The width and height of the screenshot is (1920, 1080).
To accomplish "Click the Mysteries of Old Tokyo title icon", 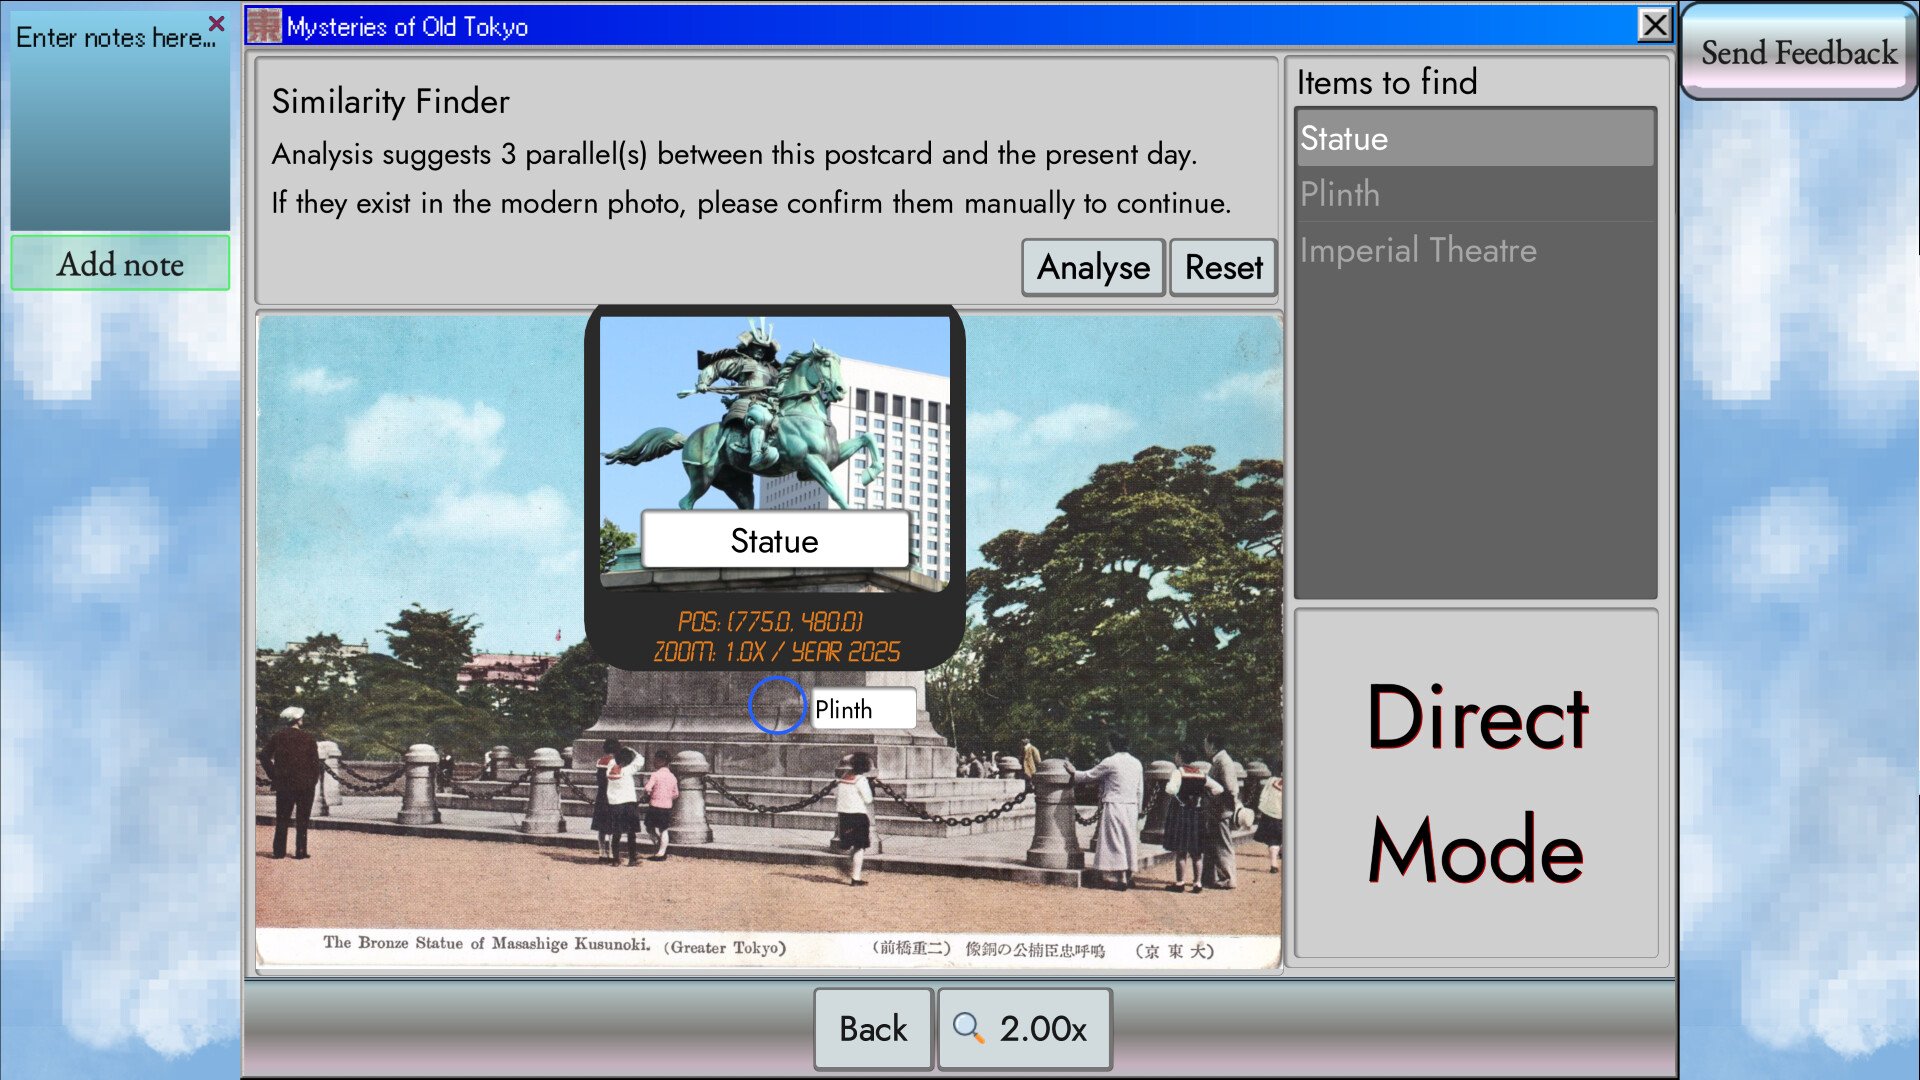I will (264, 26).
